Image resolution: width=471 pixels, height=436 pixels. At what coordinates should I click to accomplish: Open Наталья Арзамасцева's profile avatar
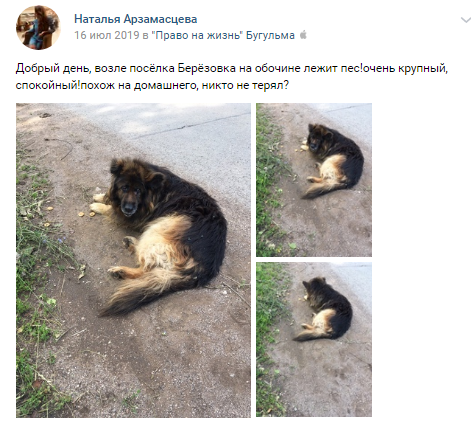coord(38,28)
